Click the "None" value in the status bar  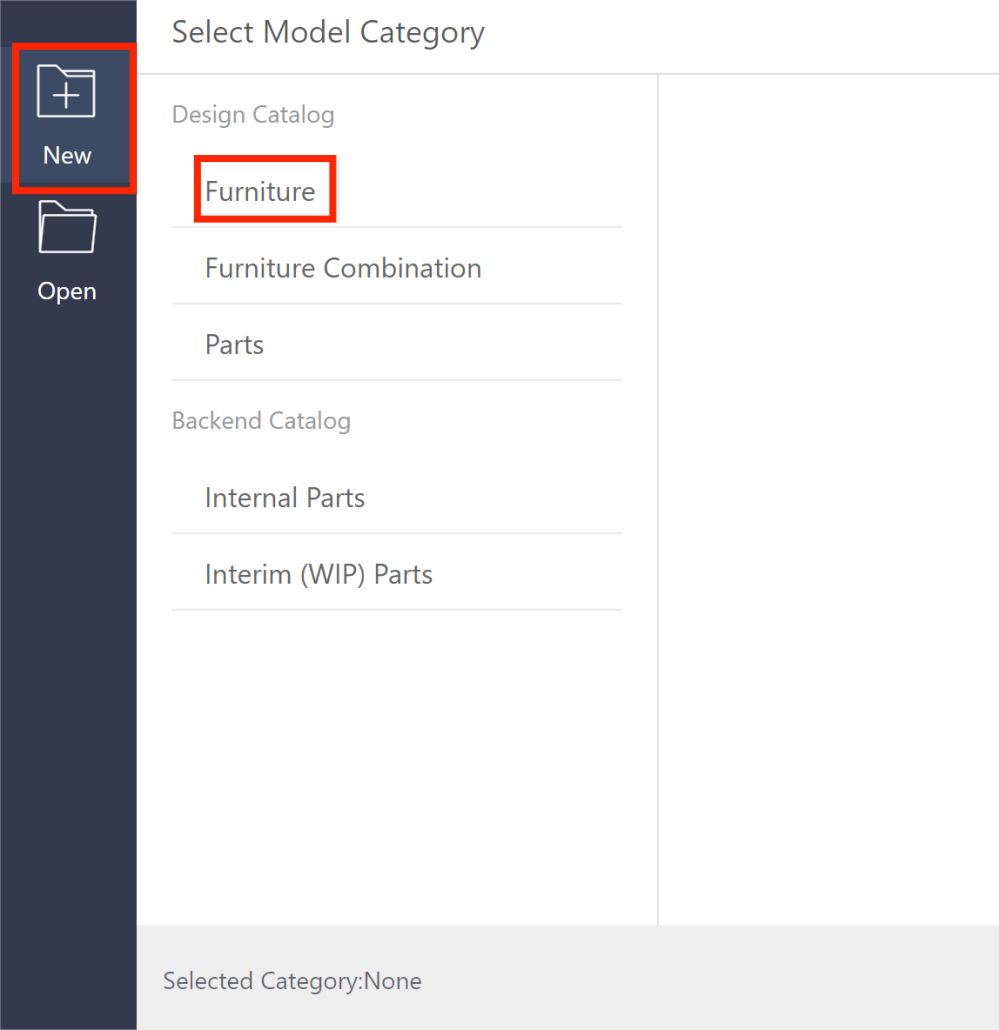393,981
